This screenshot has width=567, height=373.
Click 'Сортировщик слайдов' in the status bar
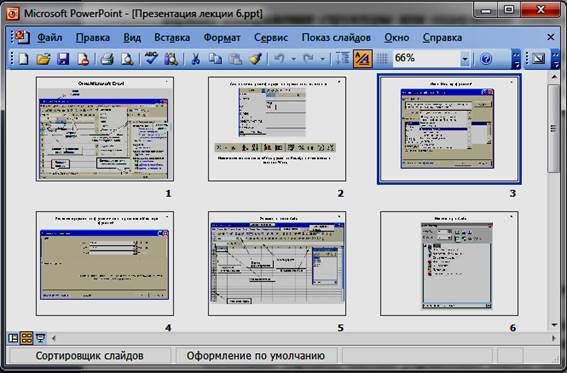click(89, 356)
